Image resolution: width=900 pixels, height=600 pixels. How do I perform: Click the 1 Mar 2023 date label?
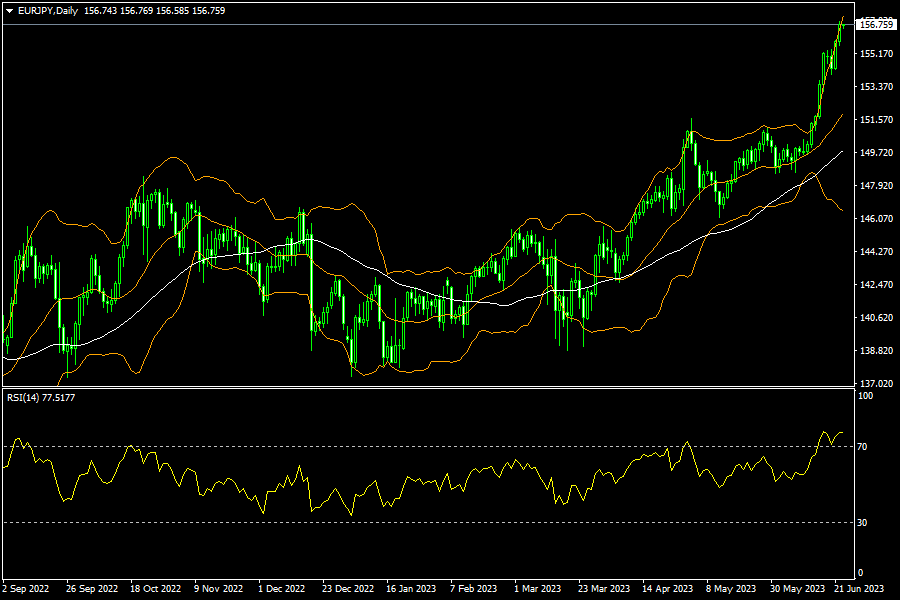click(x=537, y=589)
